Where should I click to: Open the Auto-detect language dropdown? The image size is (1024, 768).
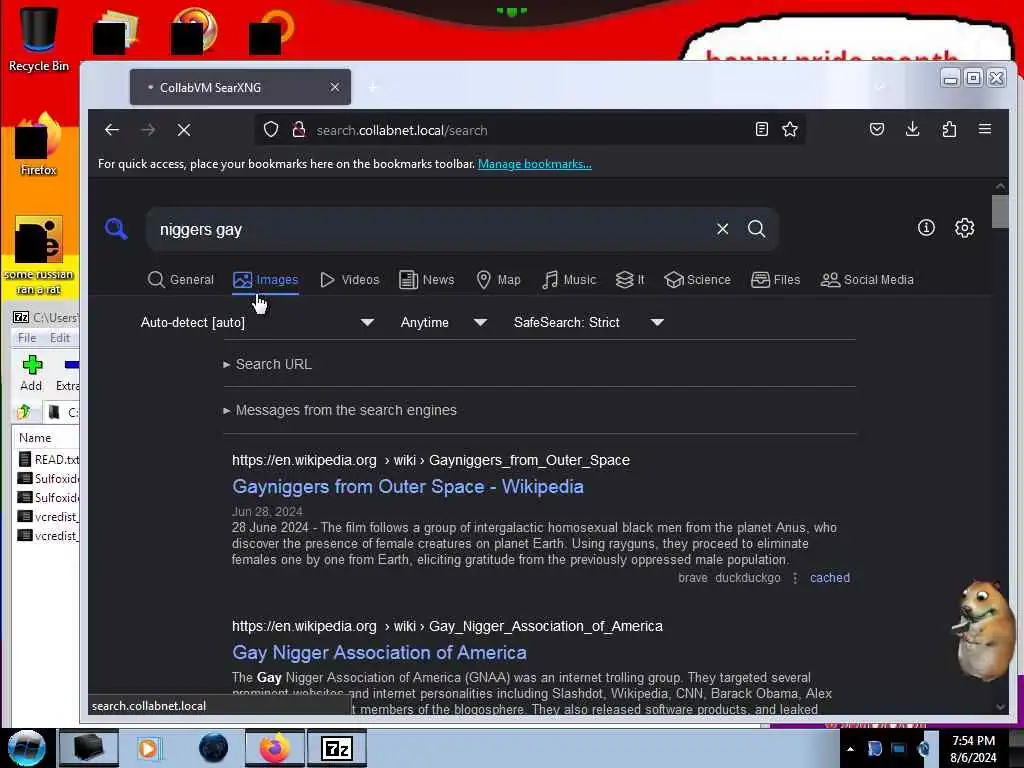click(257, 322)
